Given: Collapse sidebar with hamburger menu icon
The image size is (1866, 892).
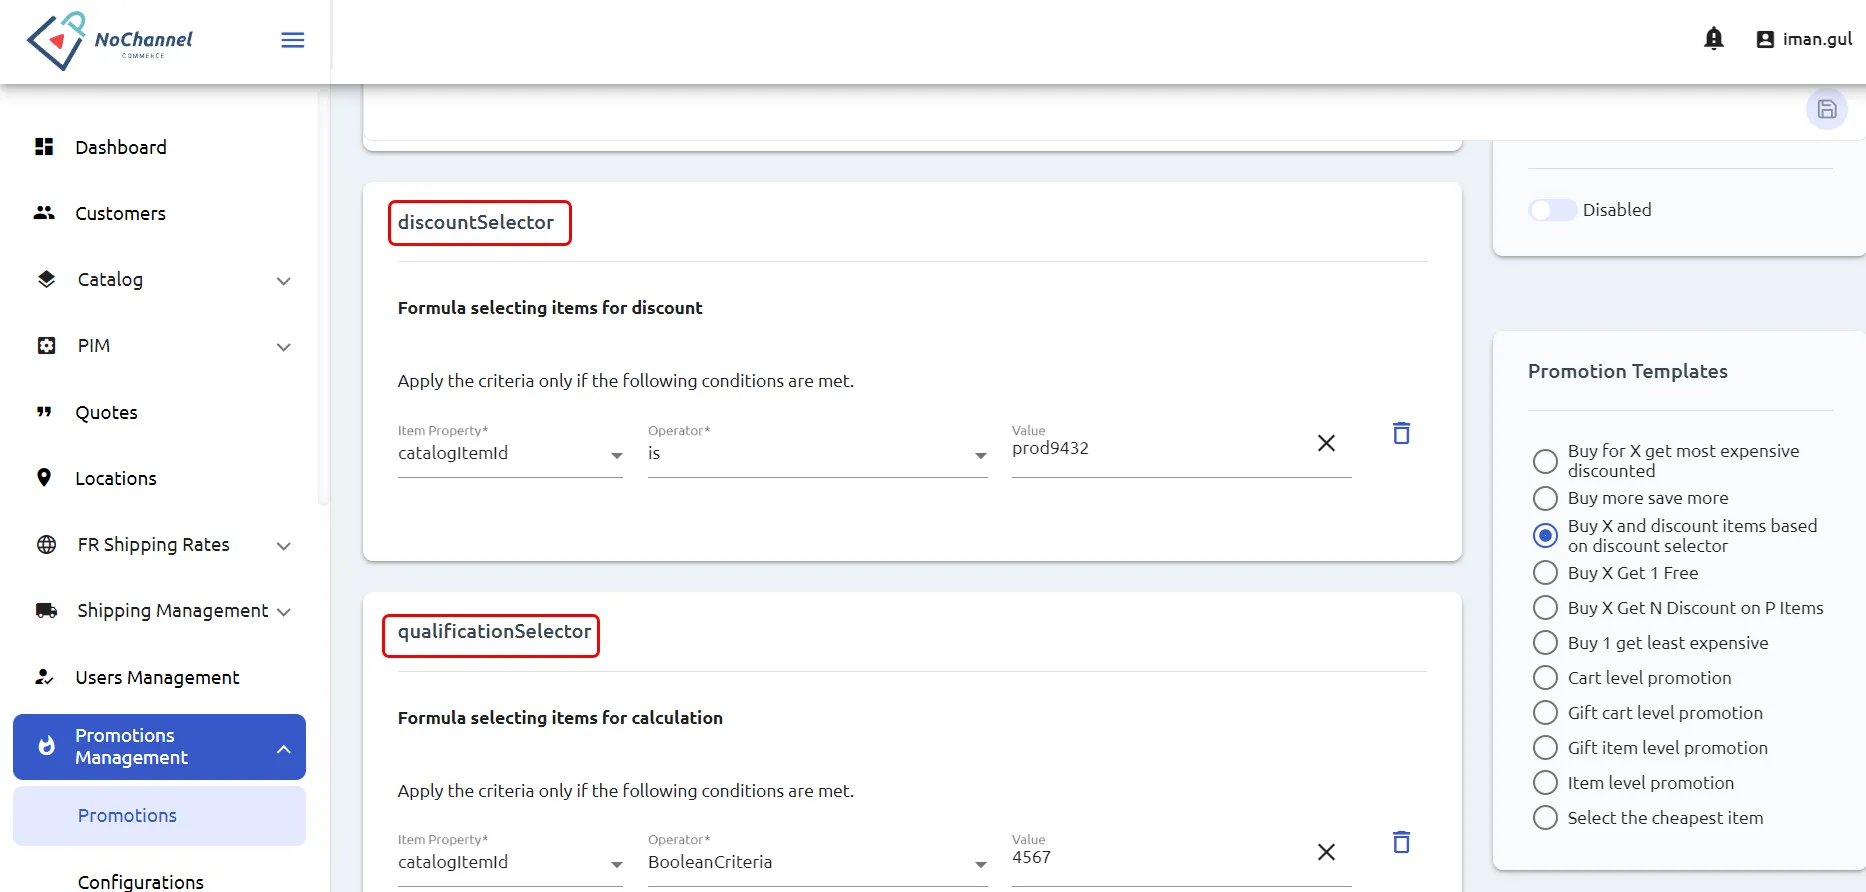Looking at the screenshot, I should (x=293, y=40).
